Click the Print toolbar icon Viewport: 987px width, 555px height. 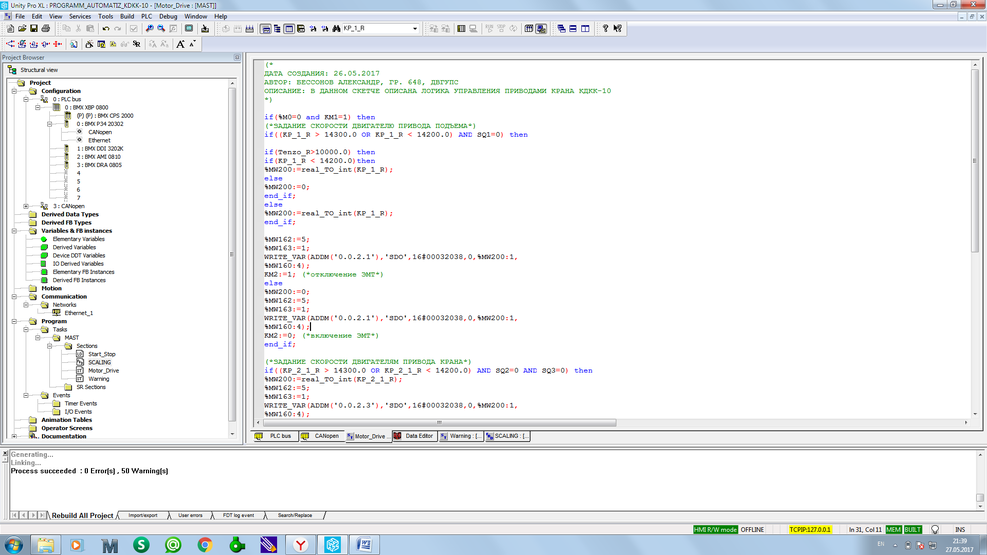46,29
